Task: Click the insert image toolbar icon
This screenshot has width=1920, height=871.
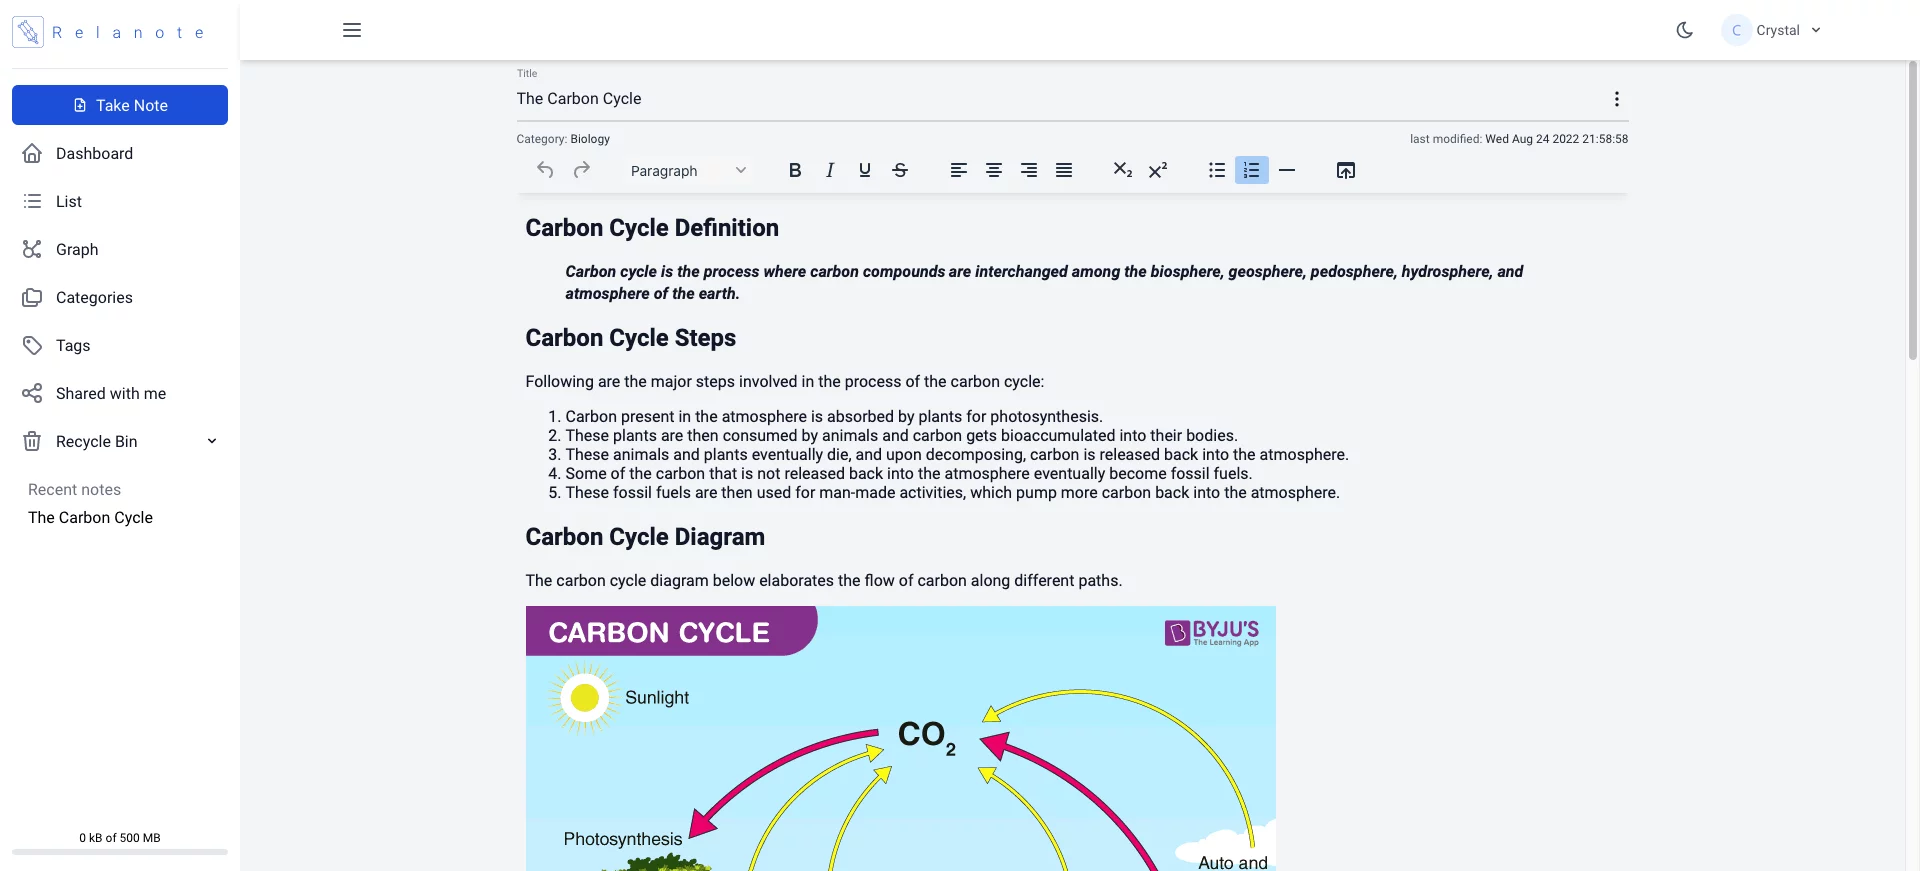Action: (x=1346, y=170)
